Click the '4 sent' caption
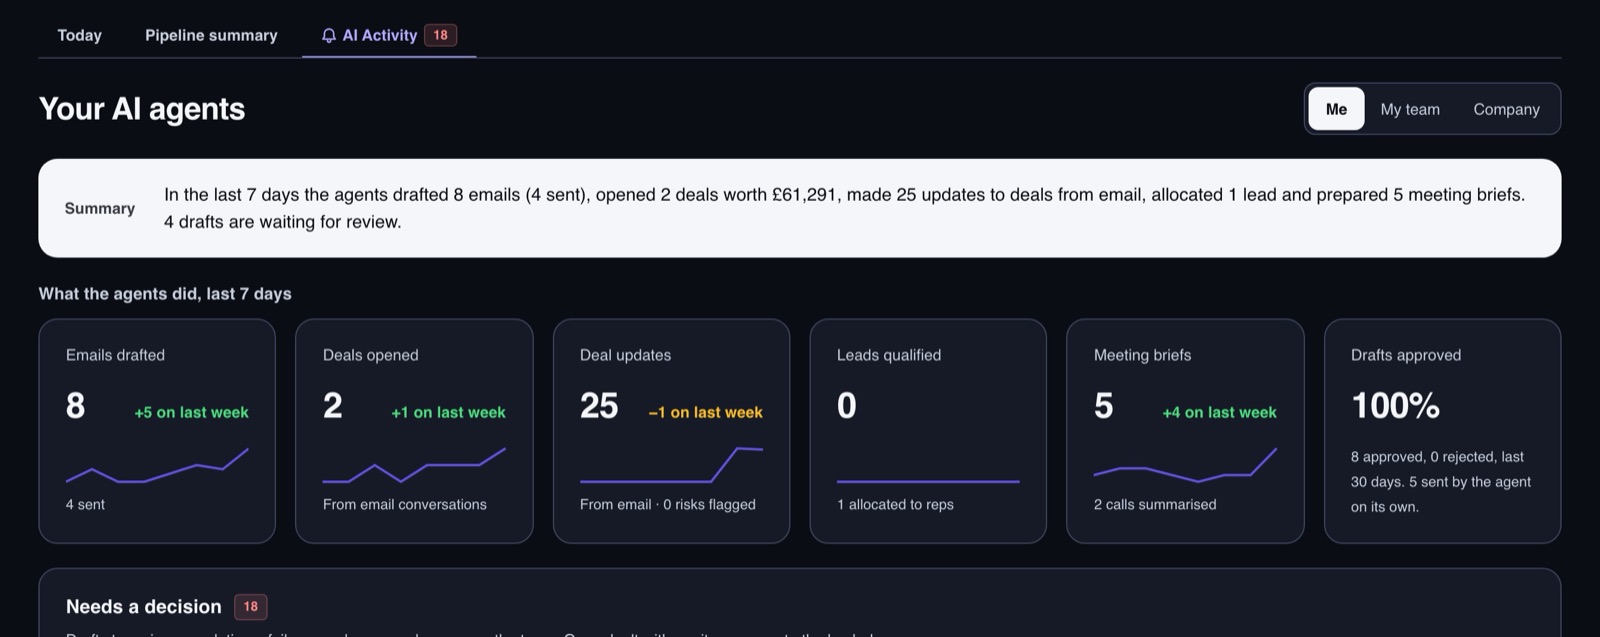This screenshot has width=1600, height=637. point(85,504)
